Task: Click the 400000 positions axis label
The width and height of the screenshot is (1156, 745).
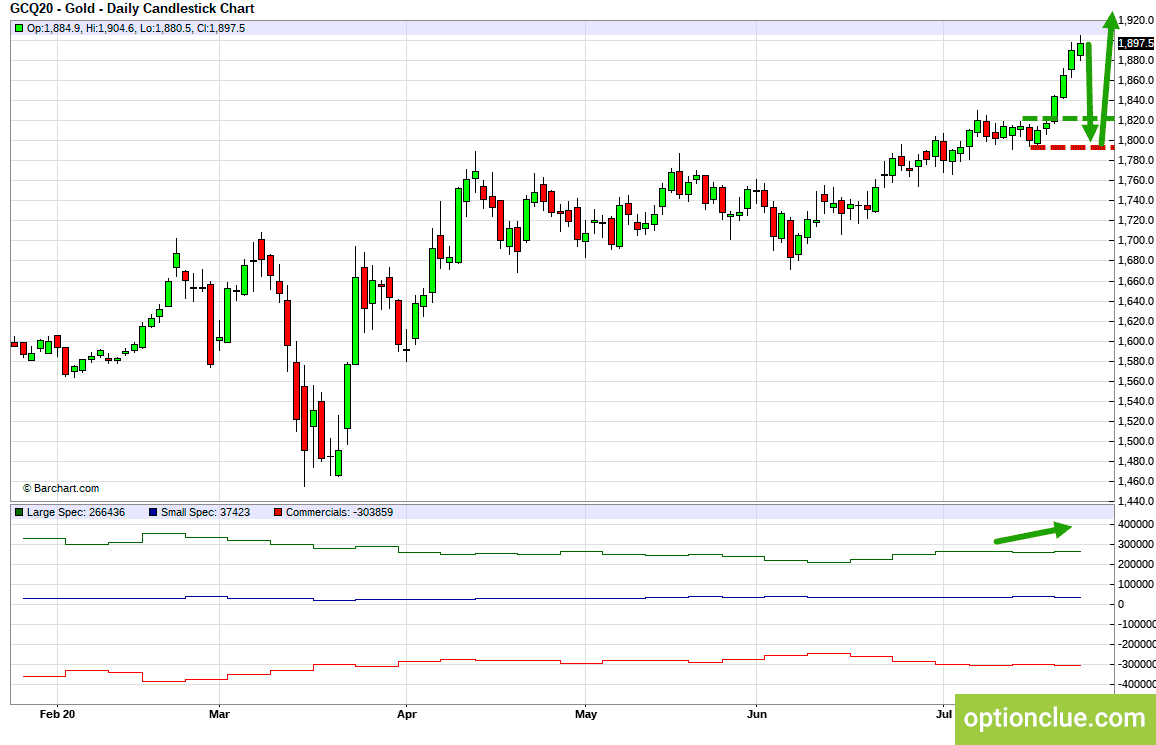Action: [x=1136, y=525]
